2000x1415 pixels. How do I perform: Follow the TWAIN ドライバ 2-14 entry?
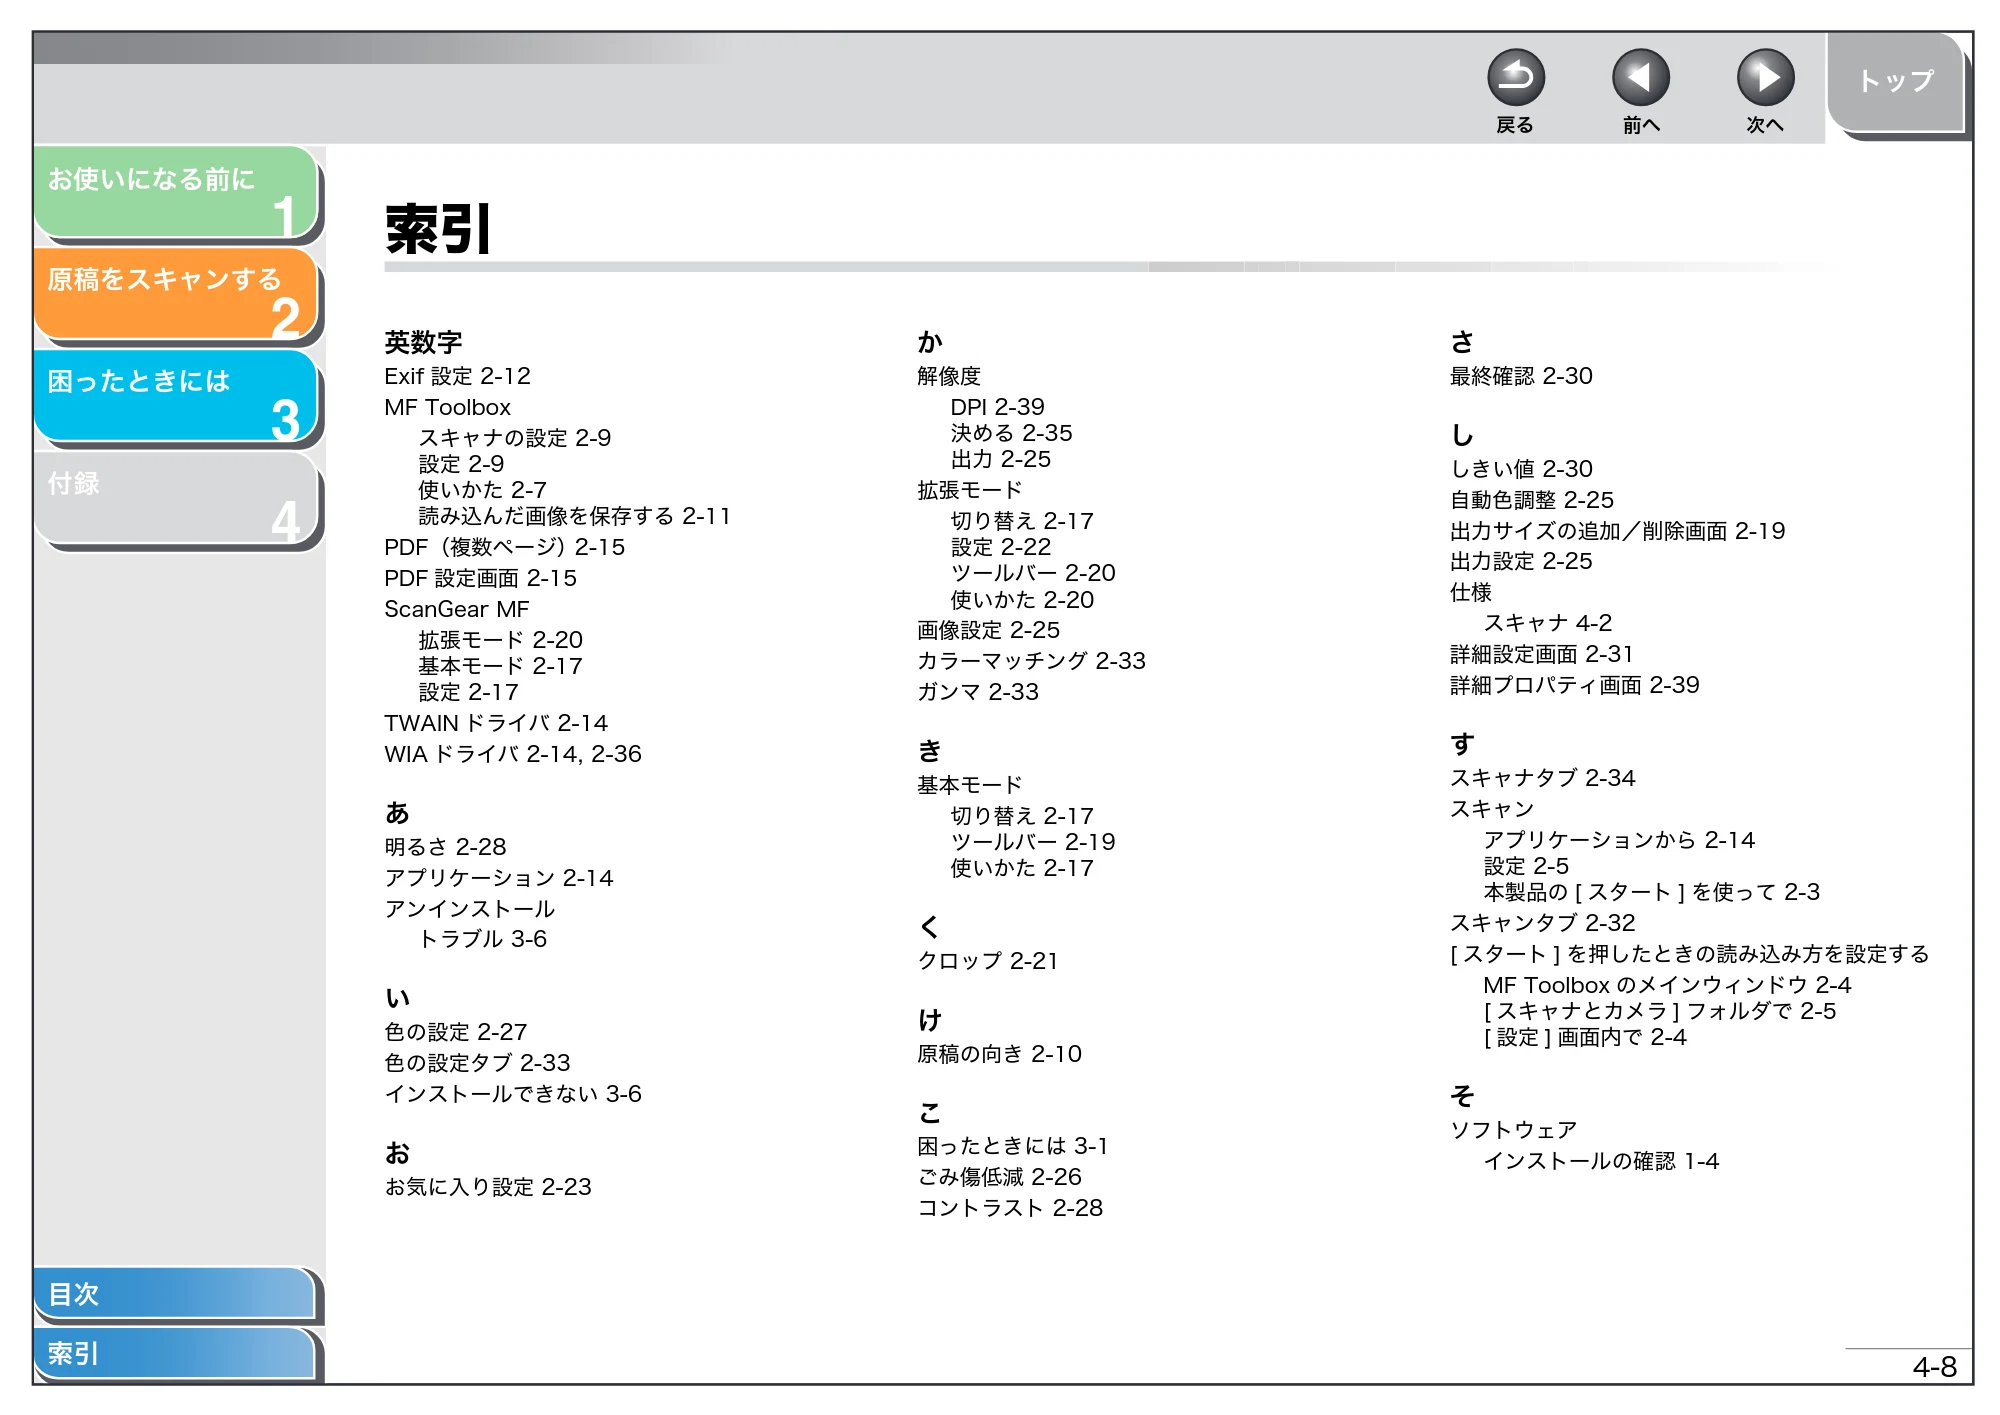495,723
